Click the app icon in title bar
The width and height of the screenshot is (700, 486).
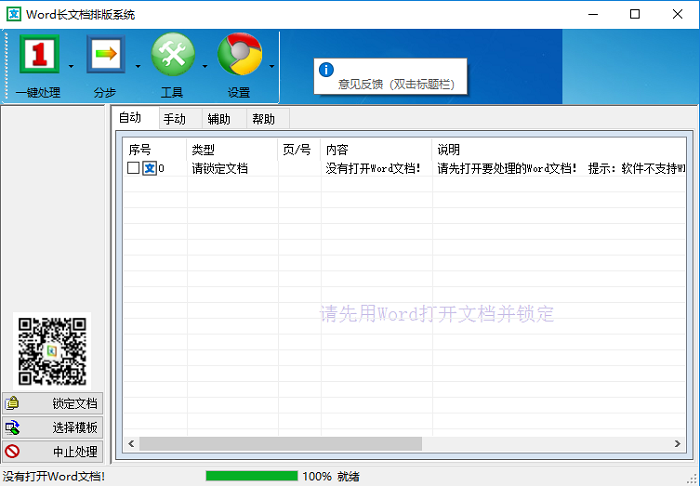point(14,14)
